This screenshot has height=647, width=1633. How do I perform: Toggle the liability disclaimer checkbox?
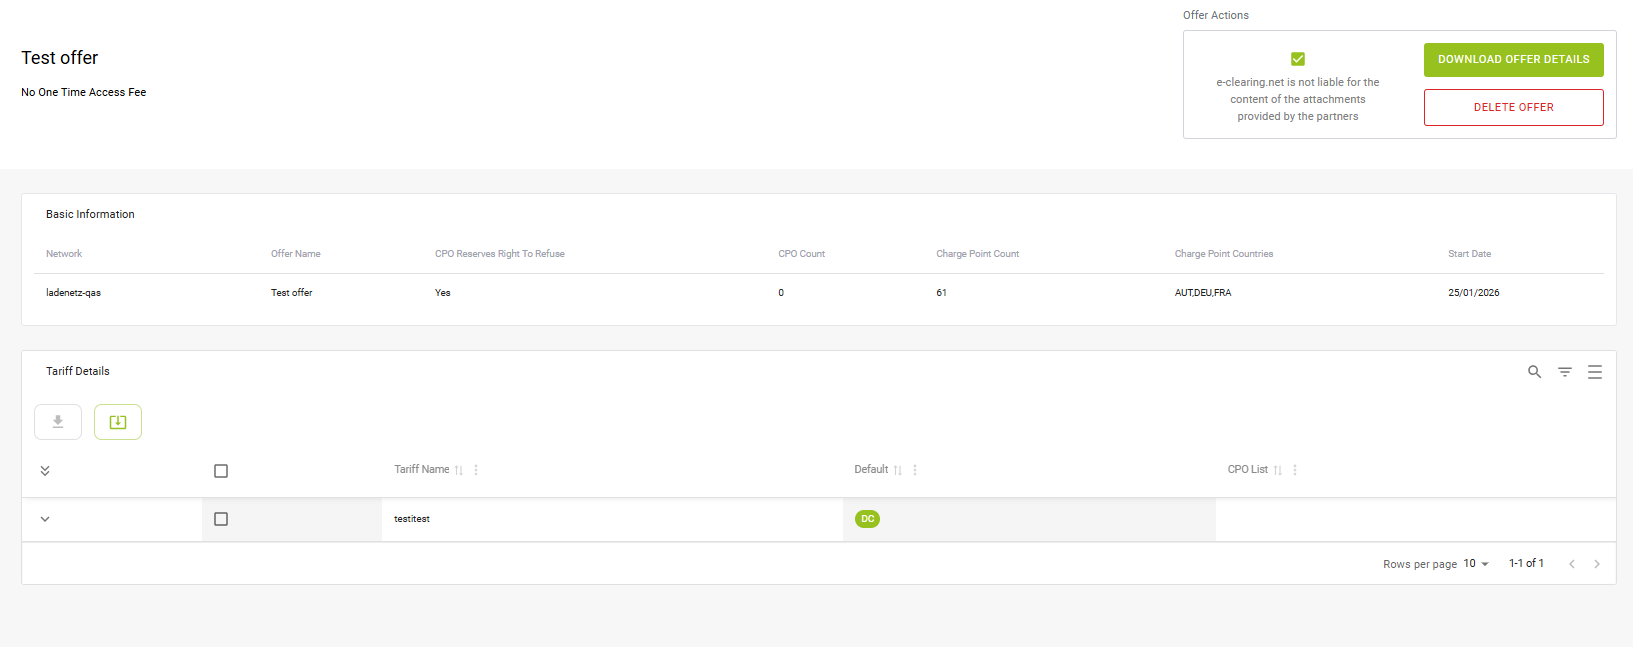pos(1298,59)
